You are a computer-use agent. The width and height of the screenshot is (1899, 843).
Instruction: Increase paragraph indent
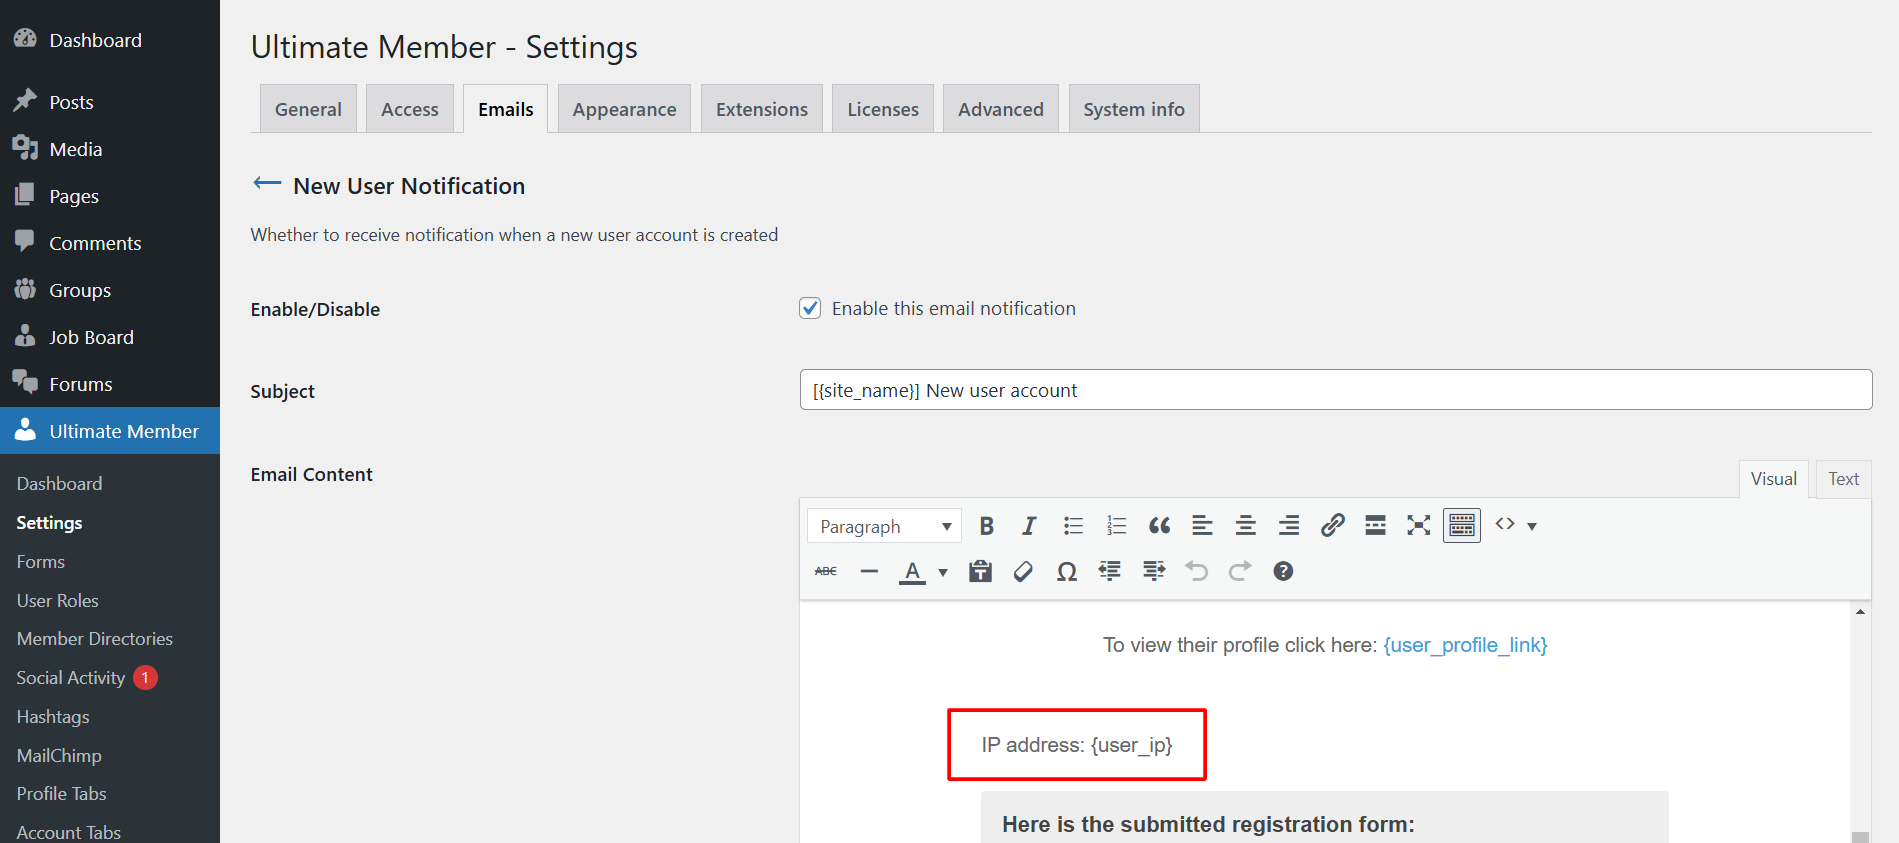pyautogui.click(x=1154, y=571)
